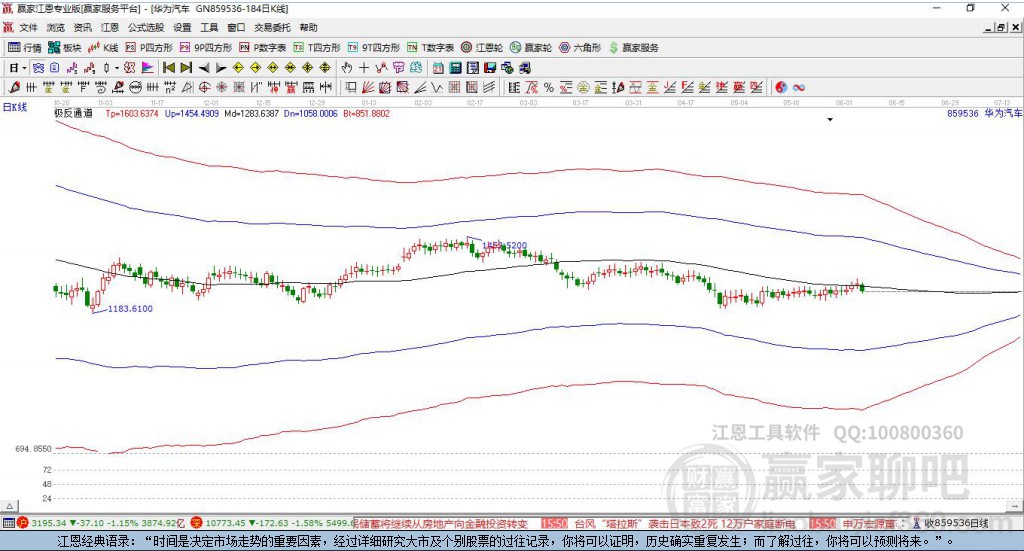Open the small black dropdown arrow on chart
1024x551 pixels.
(830, 119)
